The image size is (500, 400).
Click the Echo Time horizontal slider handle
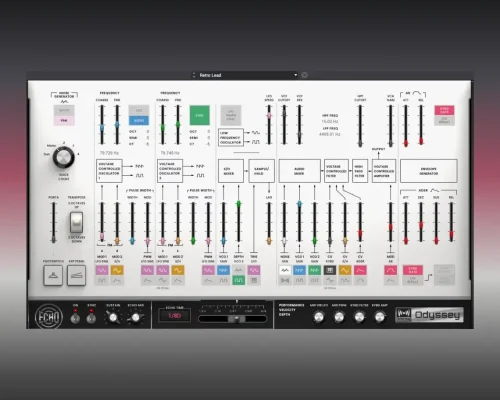click(x=237, y=319)
